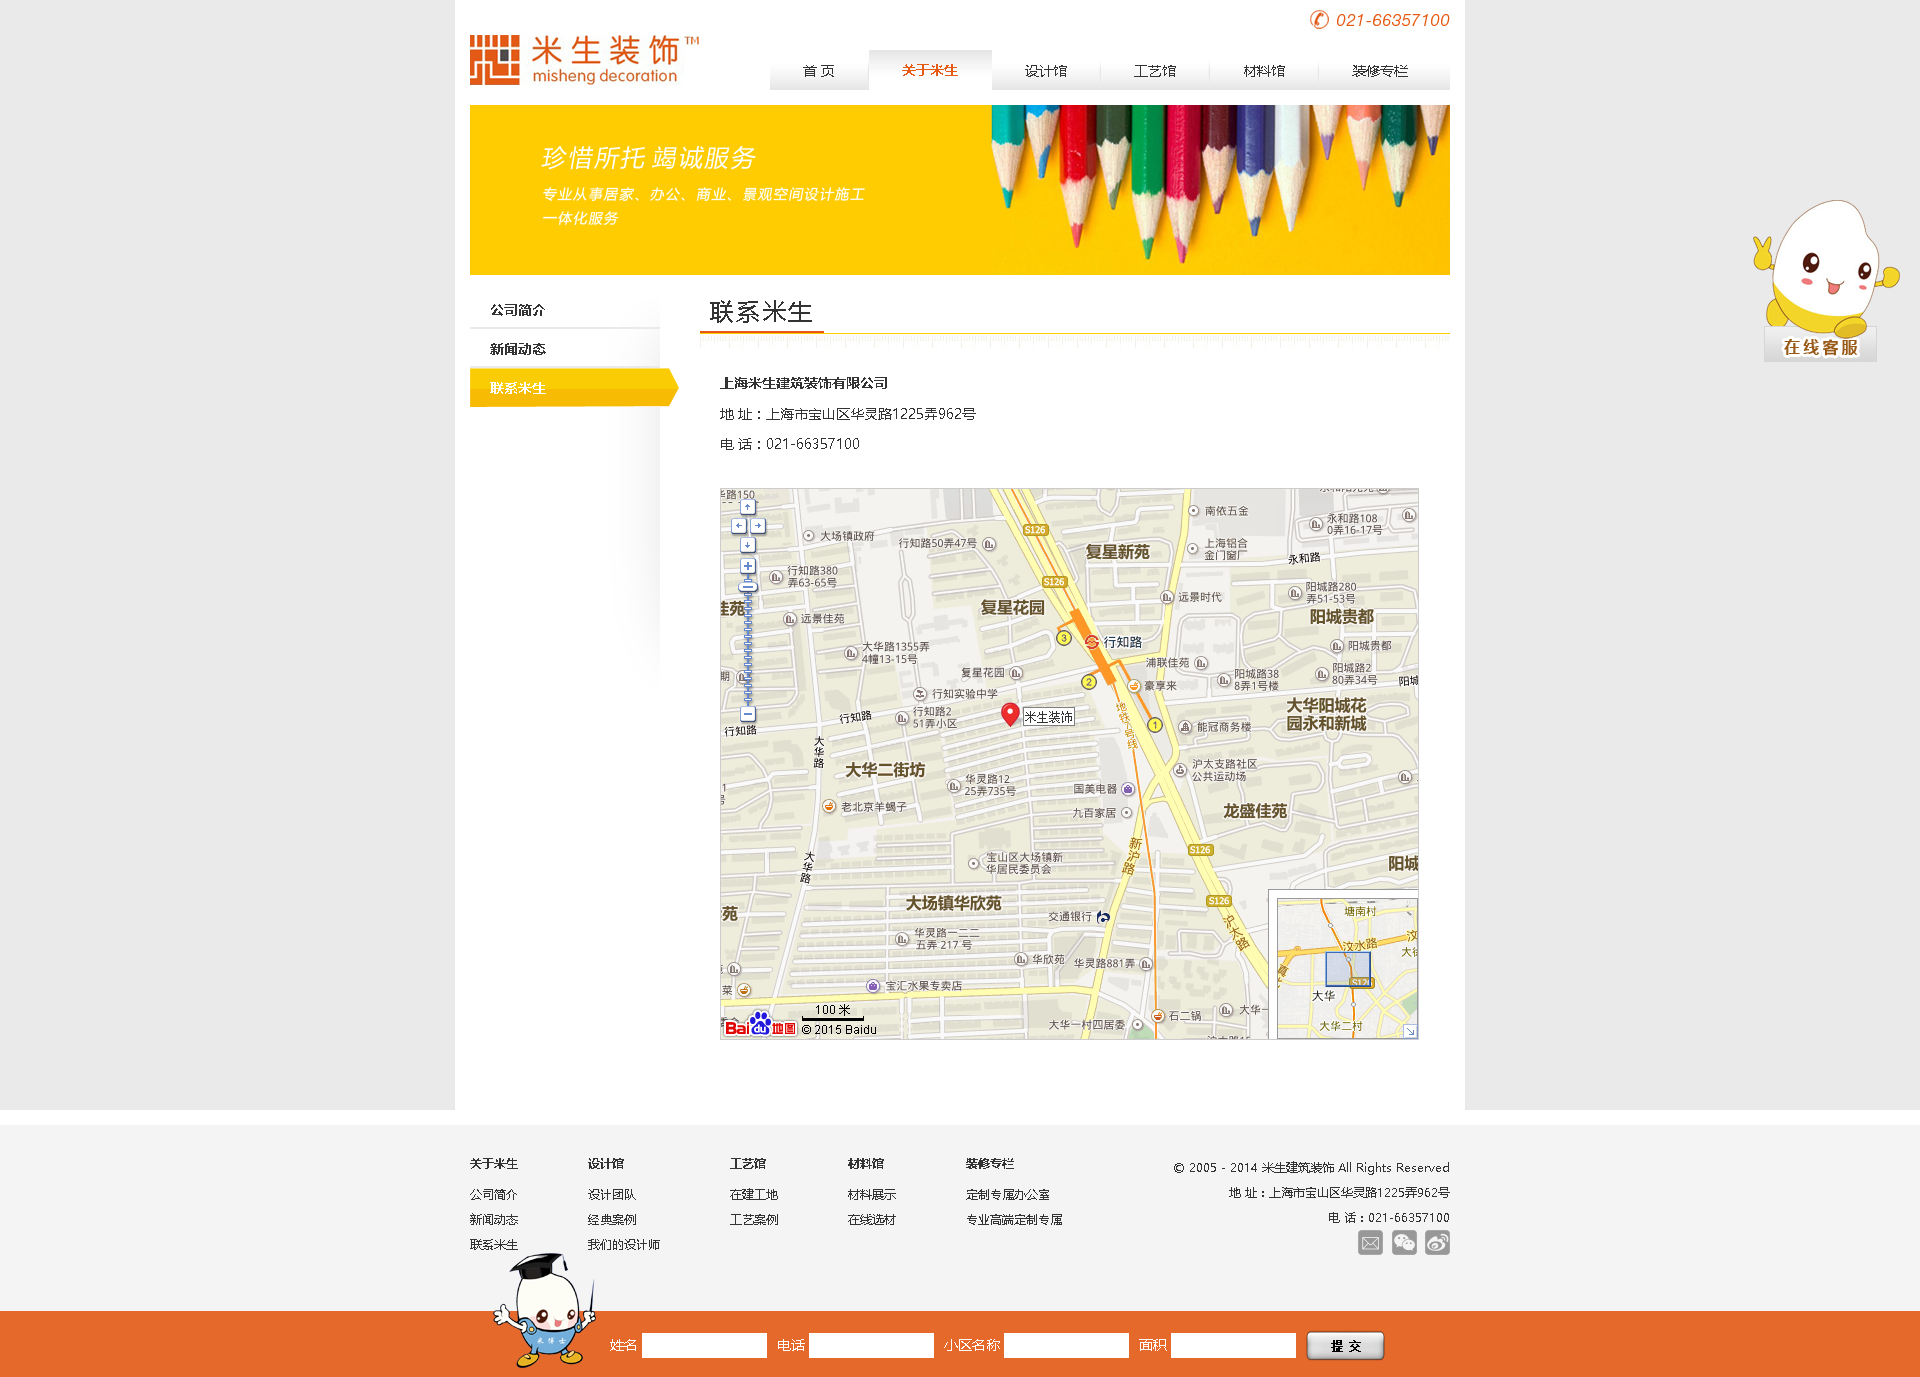Screen dimensions: 1920x1377
Task: Zoom in the map with plus button
Action: tap(747, 566)
